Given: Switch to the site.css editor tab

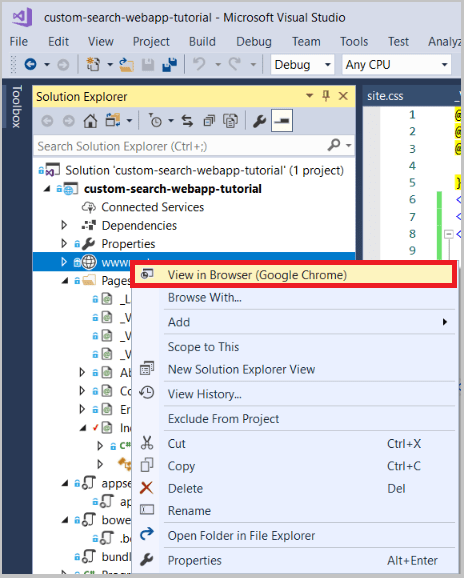Looking at the screenshot, I should (x=385, y=96).
